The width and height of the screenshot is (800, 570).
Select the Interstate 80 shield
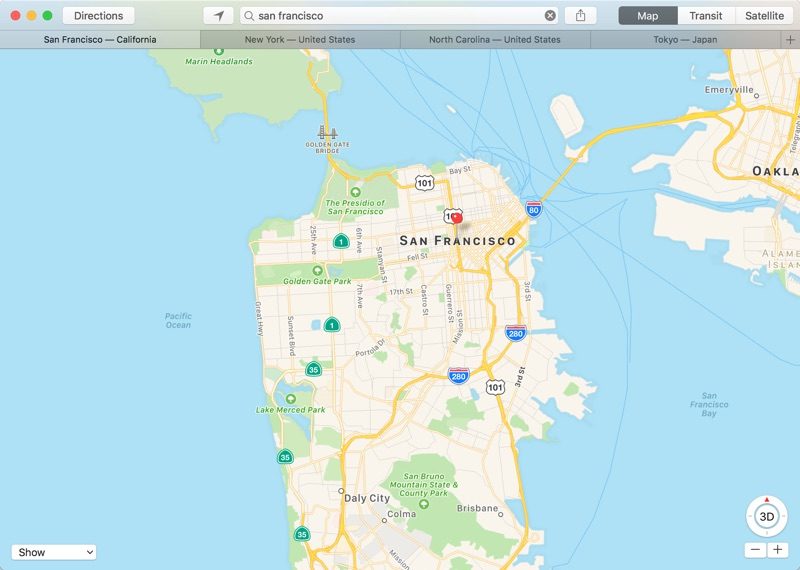[x=534, y=209]
